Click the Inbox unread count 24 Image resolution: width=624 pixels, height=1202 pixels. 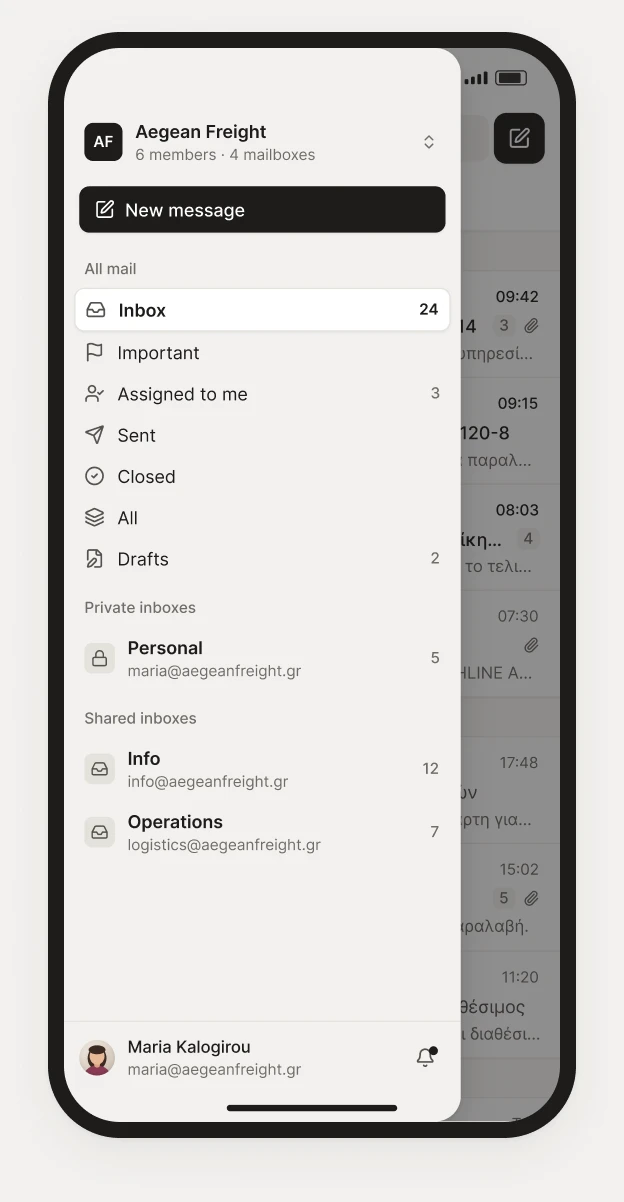[x=429, y=310]
